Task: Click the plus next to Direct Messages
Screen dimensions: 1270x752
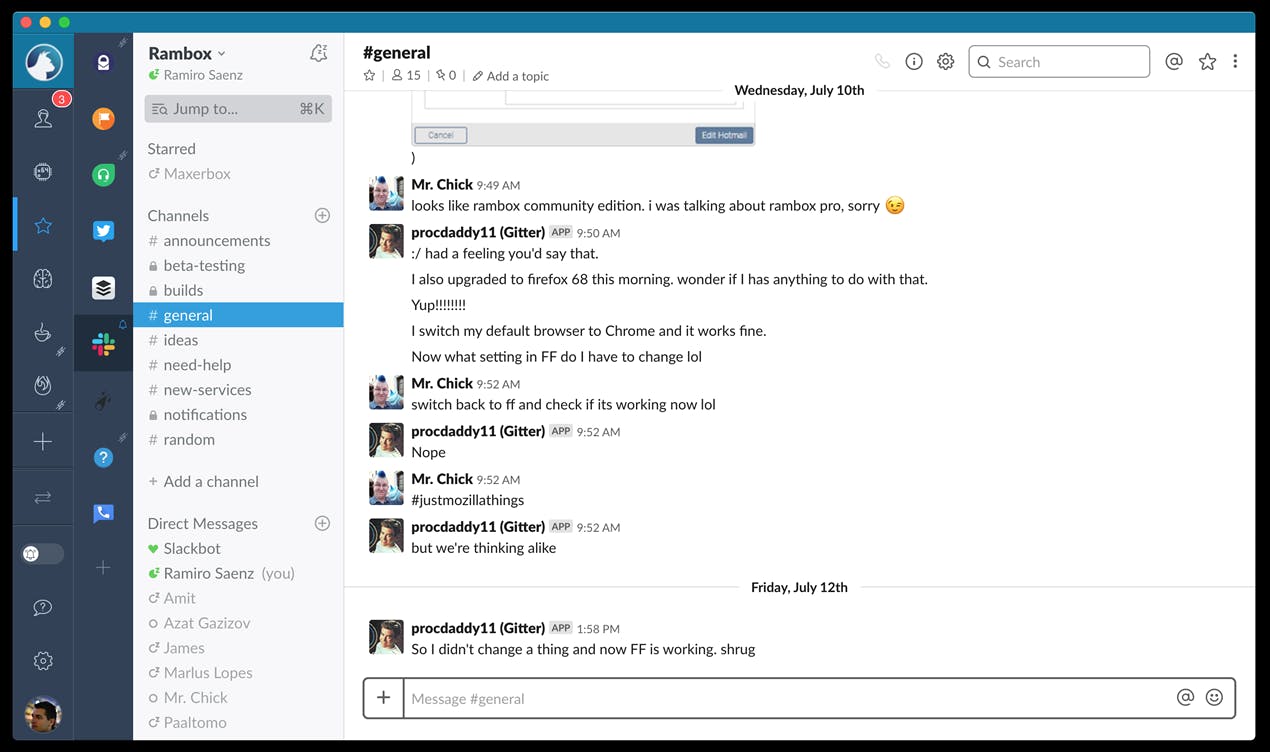Action: 322,523
